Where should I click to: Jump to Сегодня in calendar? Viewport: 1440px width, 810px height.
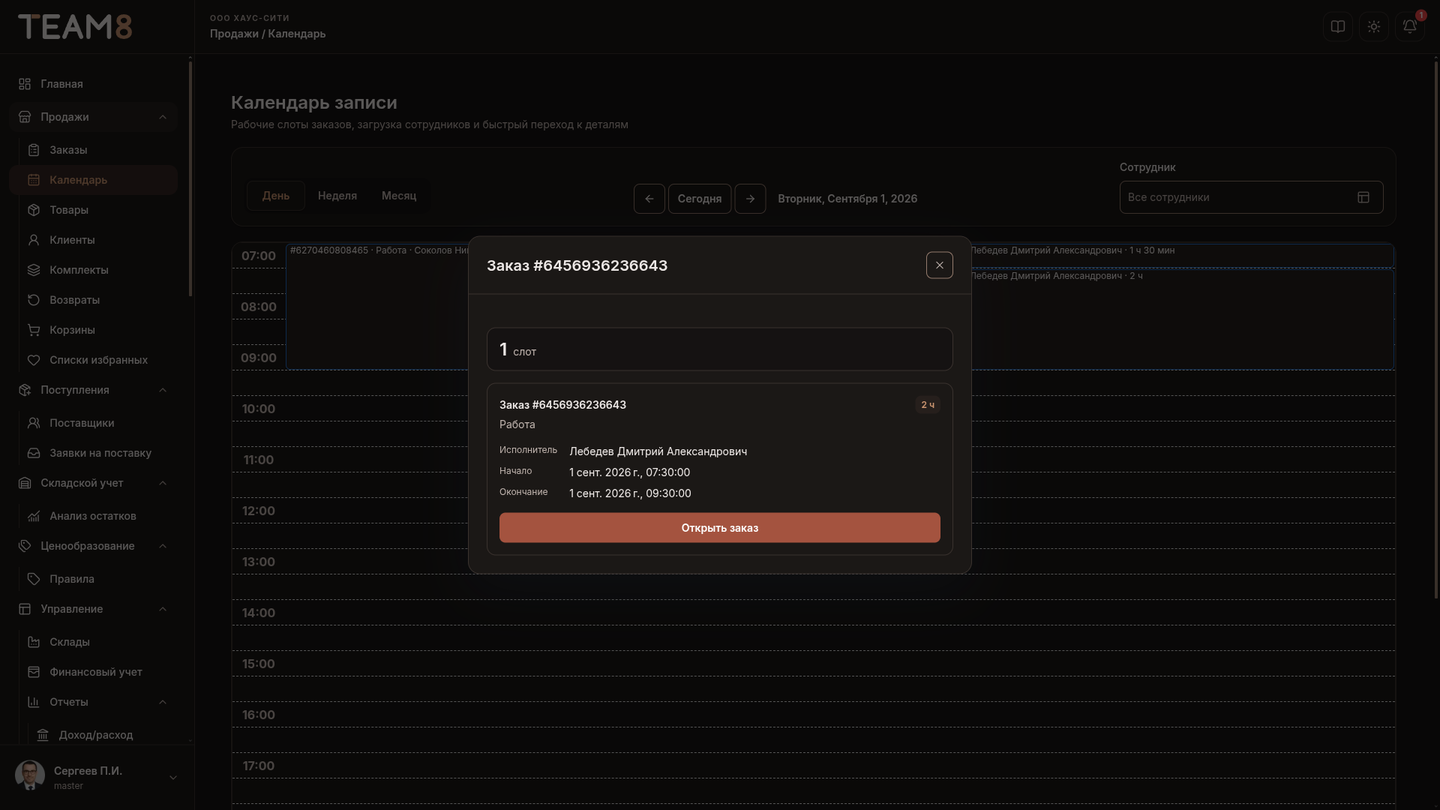[x=700, y=198]
